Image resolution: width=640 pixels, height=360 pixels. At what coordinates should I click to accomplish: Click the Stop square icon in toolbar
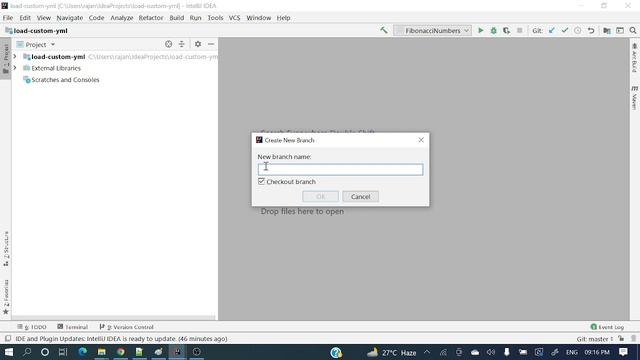(520, 31)
